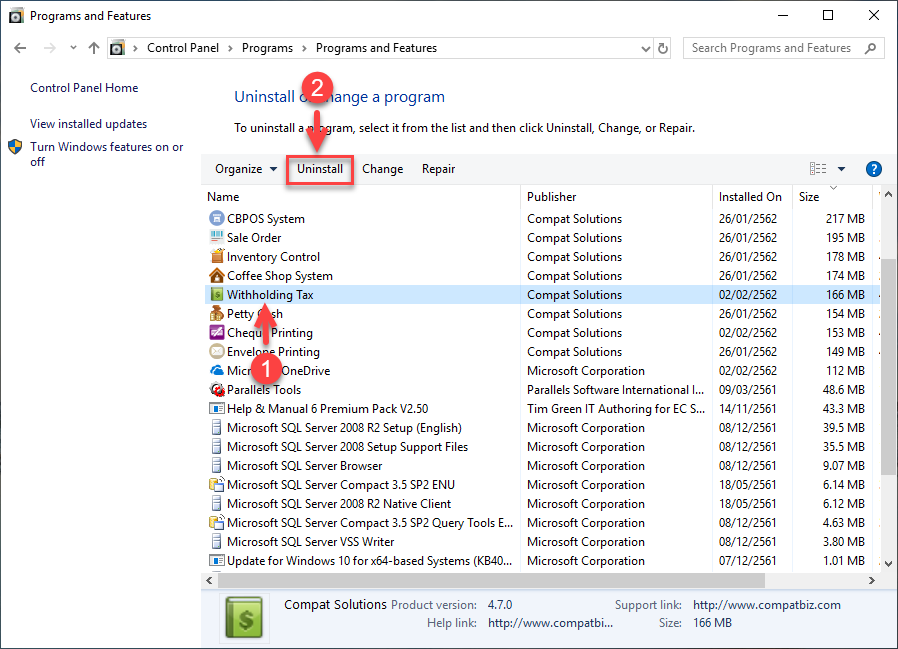
Task: Click Change in the toolbar
Action: 383,169
